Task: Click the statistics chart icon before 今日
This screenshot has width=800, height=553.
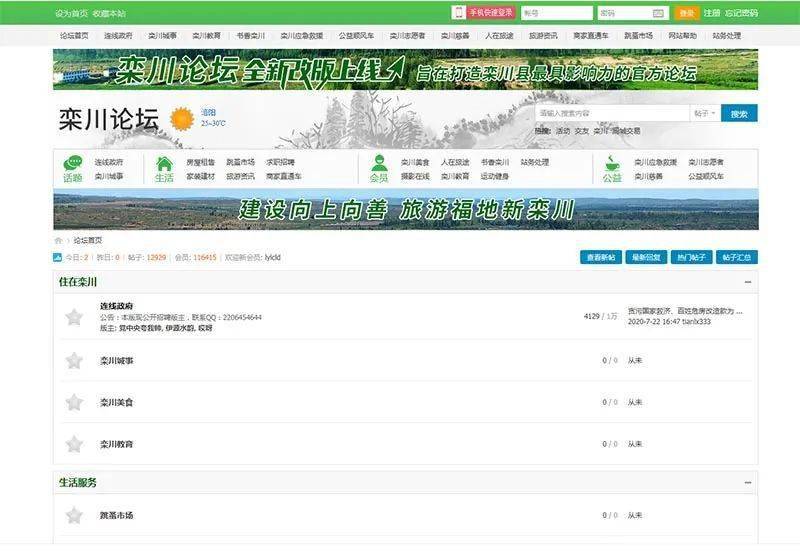Action: [57, 258]
